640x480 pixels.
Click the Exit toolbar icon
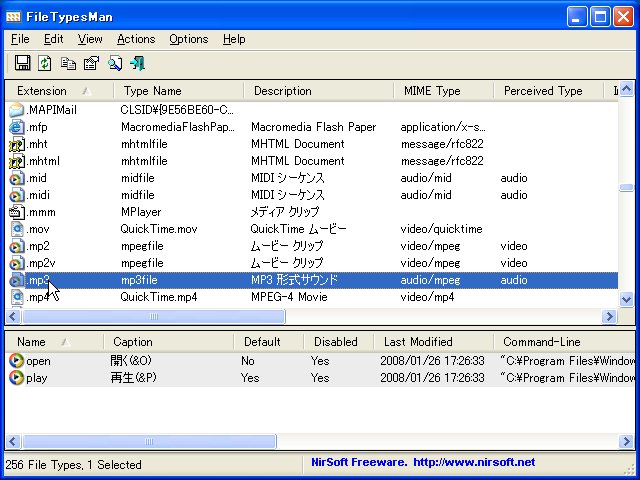138,63
